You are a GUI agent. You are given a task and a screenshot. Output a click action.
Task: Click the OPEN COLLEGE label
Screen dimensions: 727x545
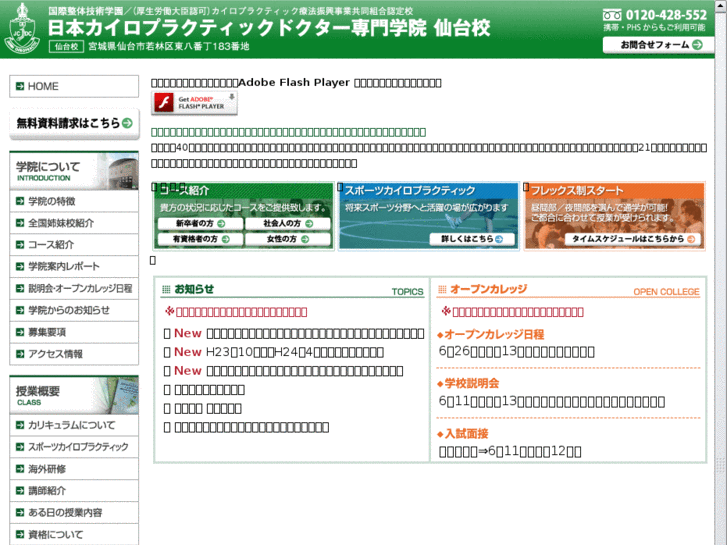point(666,292)
